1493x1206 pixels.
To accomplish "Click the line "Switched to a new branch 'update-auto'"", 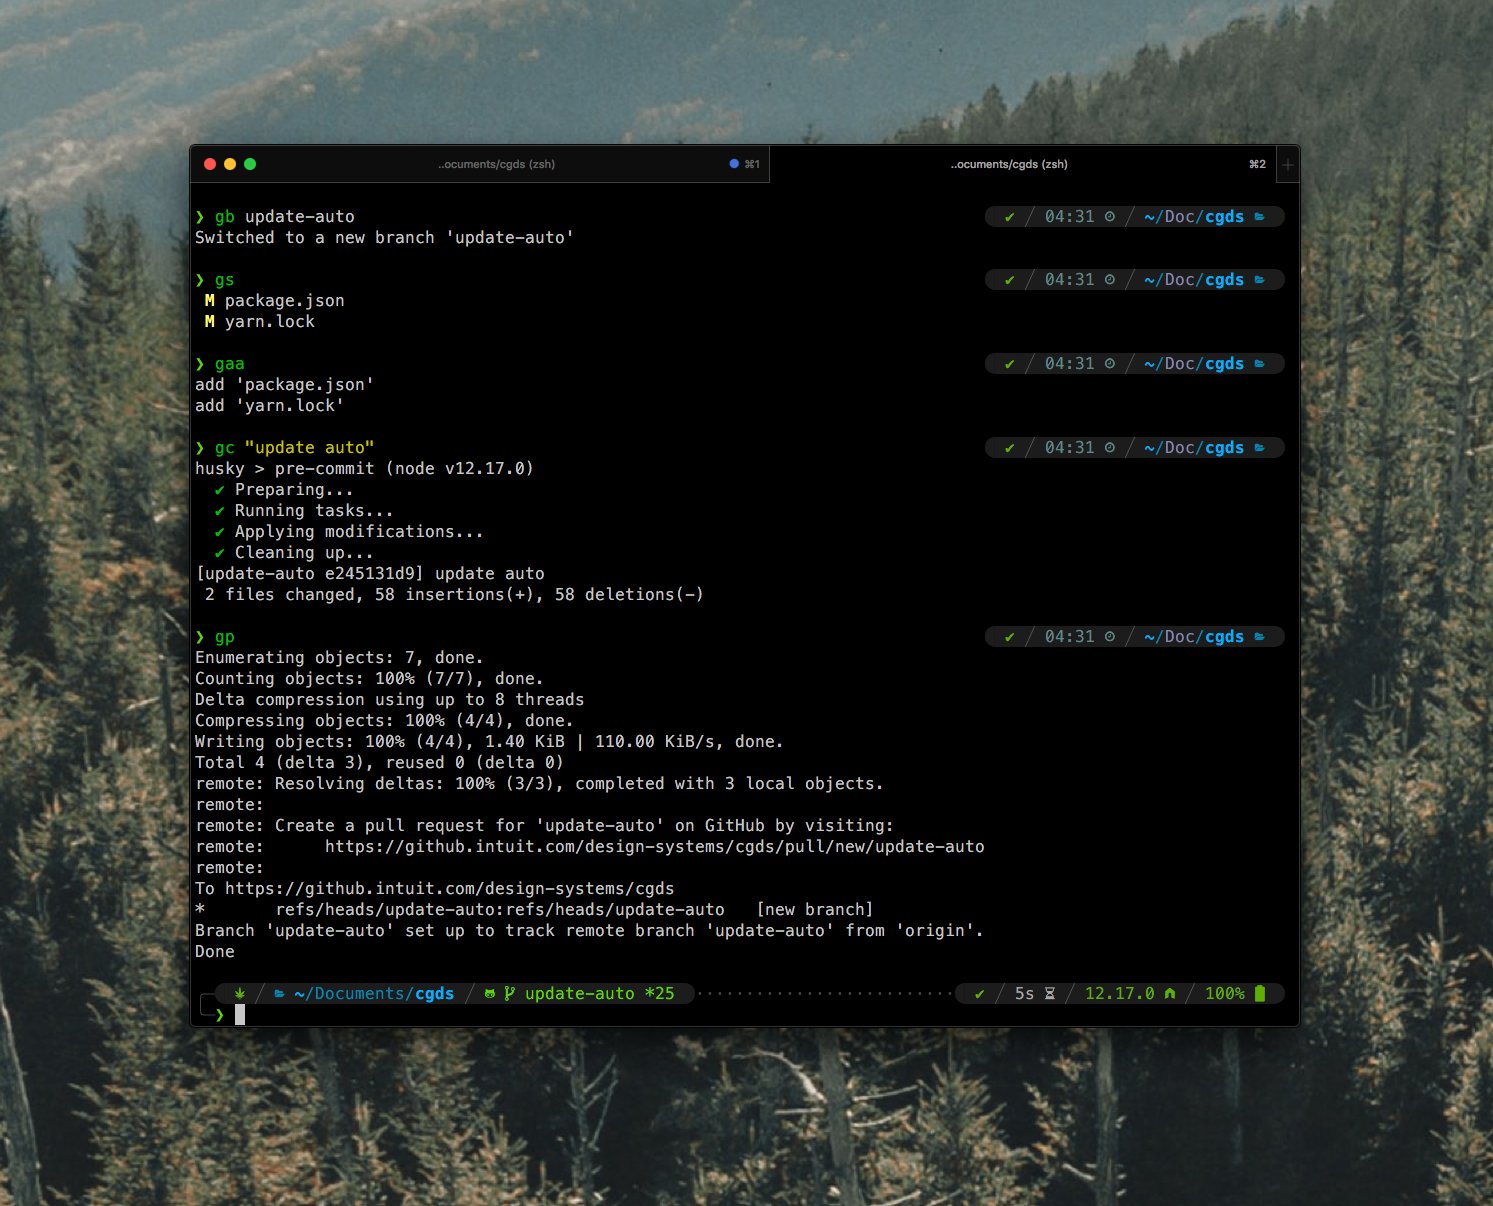I will click(385, 237).
